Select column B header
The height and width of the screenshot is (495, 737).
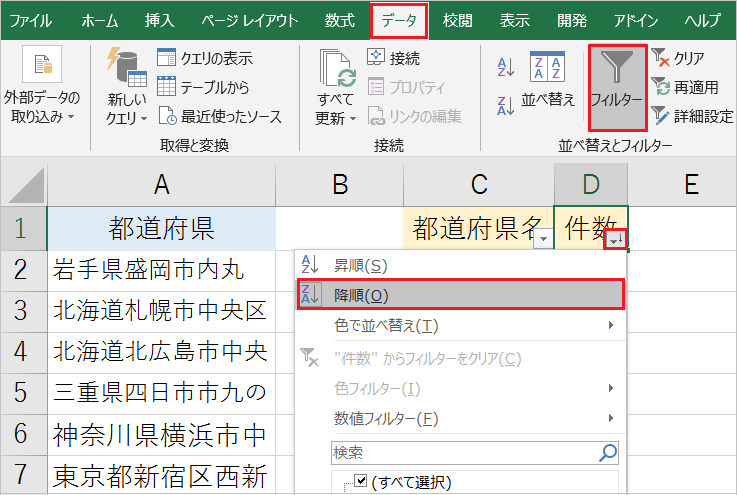point(339,185)
